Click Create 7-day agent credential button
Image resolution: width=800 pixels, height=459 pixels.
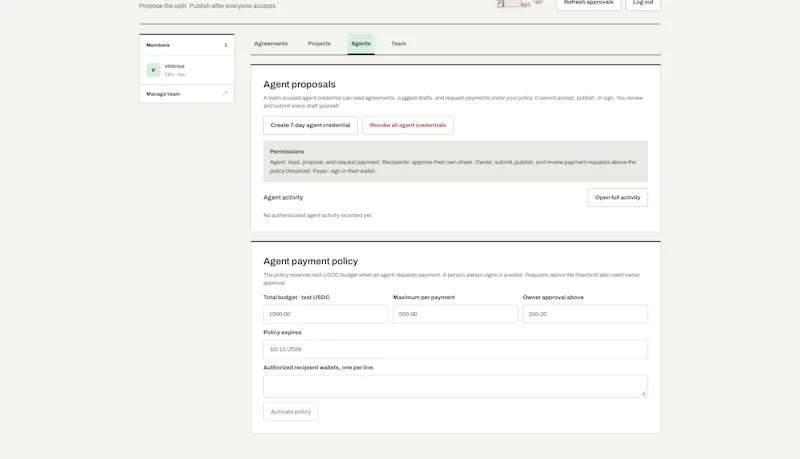click(310, 125)
